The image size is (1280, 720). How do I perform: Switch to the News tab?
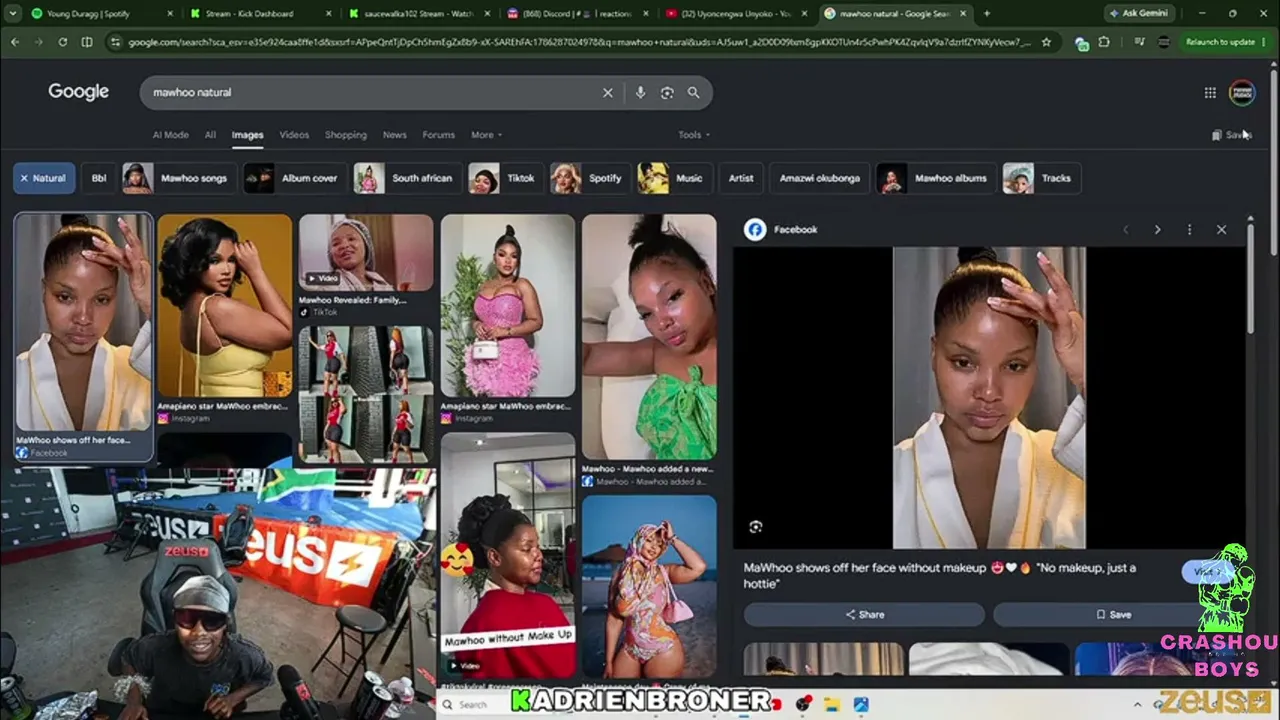point(395,135)
